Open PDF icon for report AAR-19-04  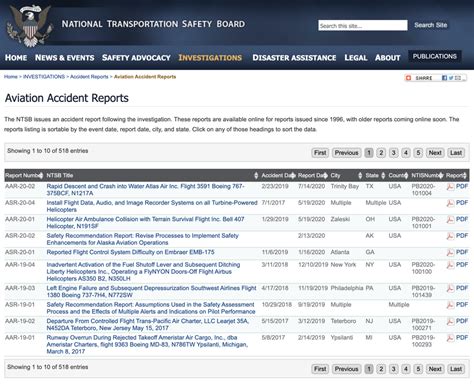[450, 265]
